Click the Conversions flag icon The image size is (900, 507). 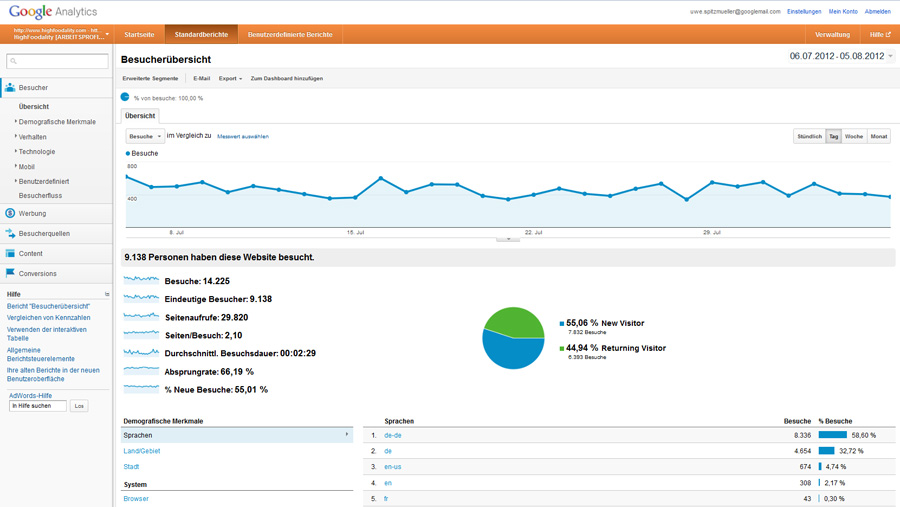[10, 273]
